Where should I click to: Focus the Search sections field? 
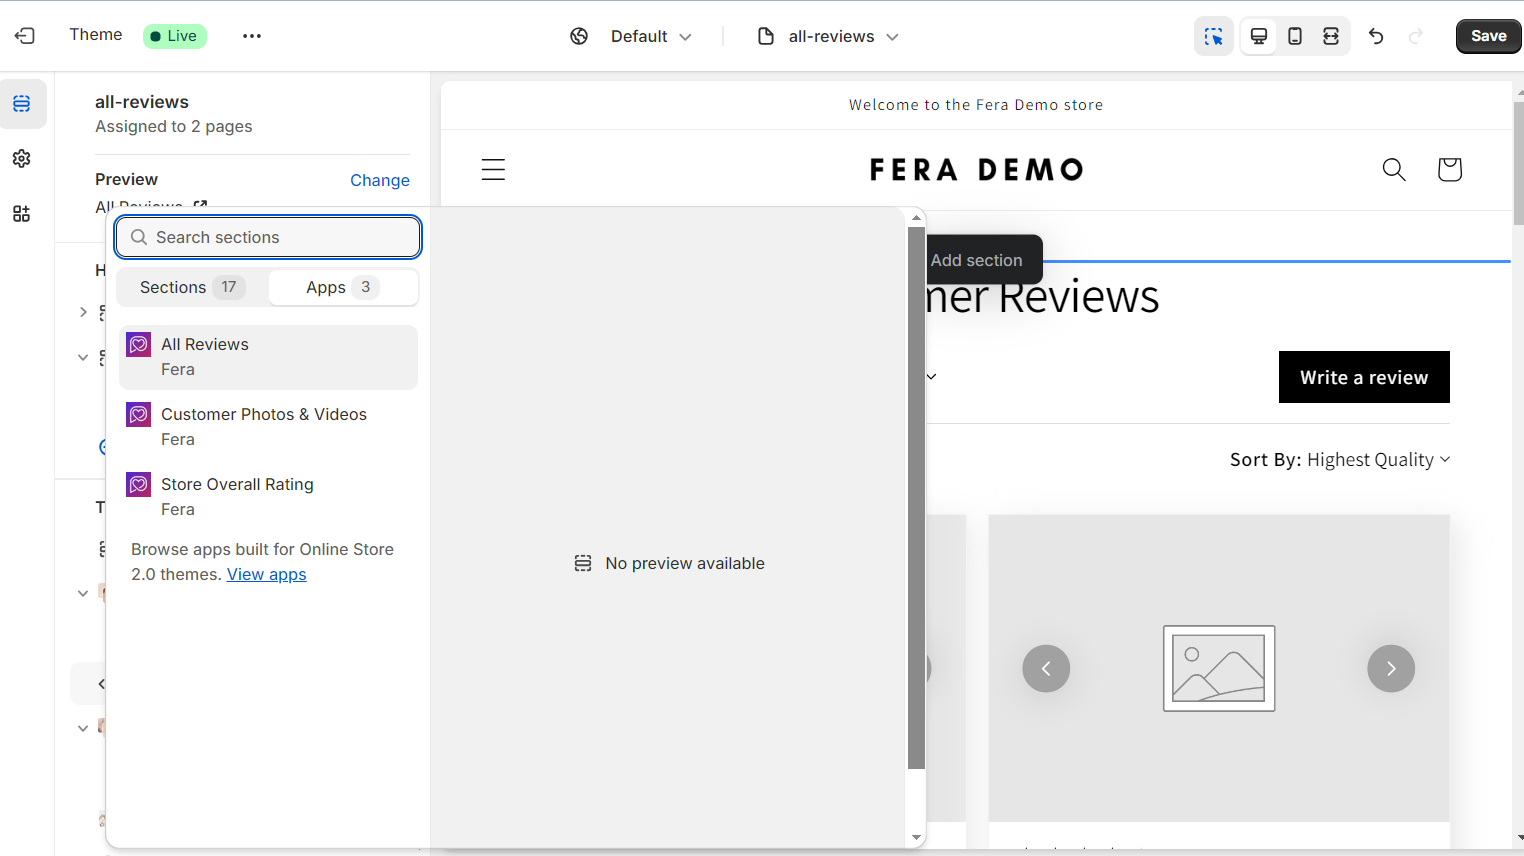(268, 237)
